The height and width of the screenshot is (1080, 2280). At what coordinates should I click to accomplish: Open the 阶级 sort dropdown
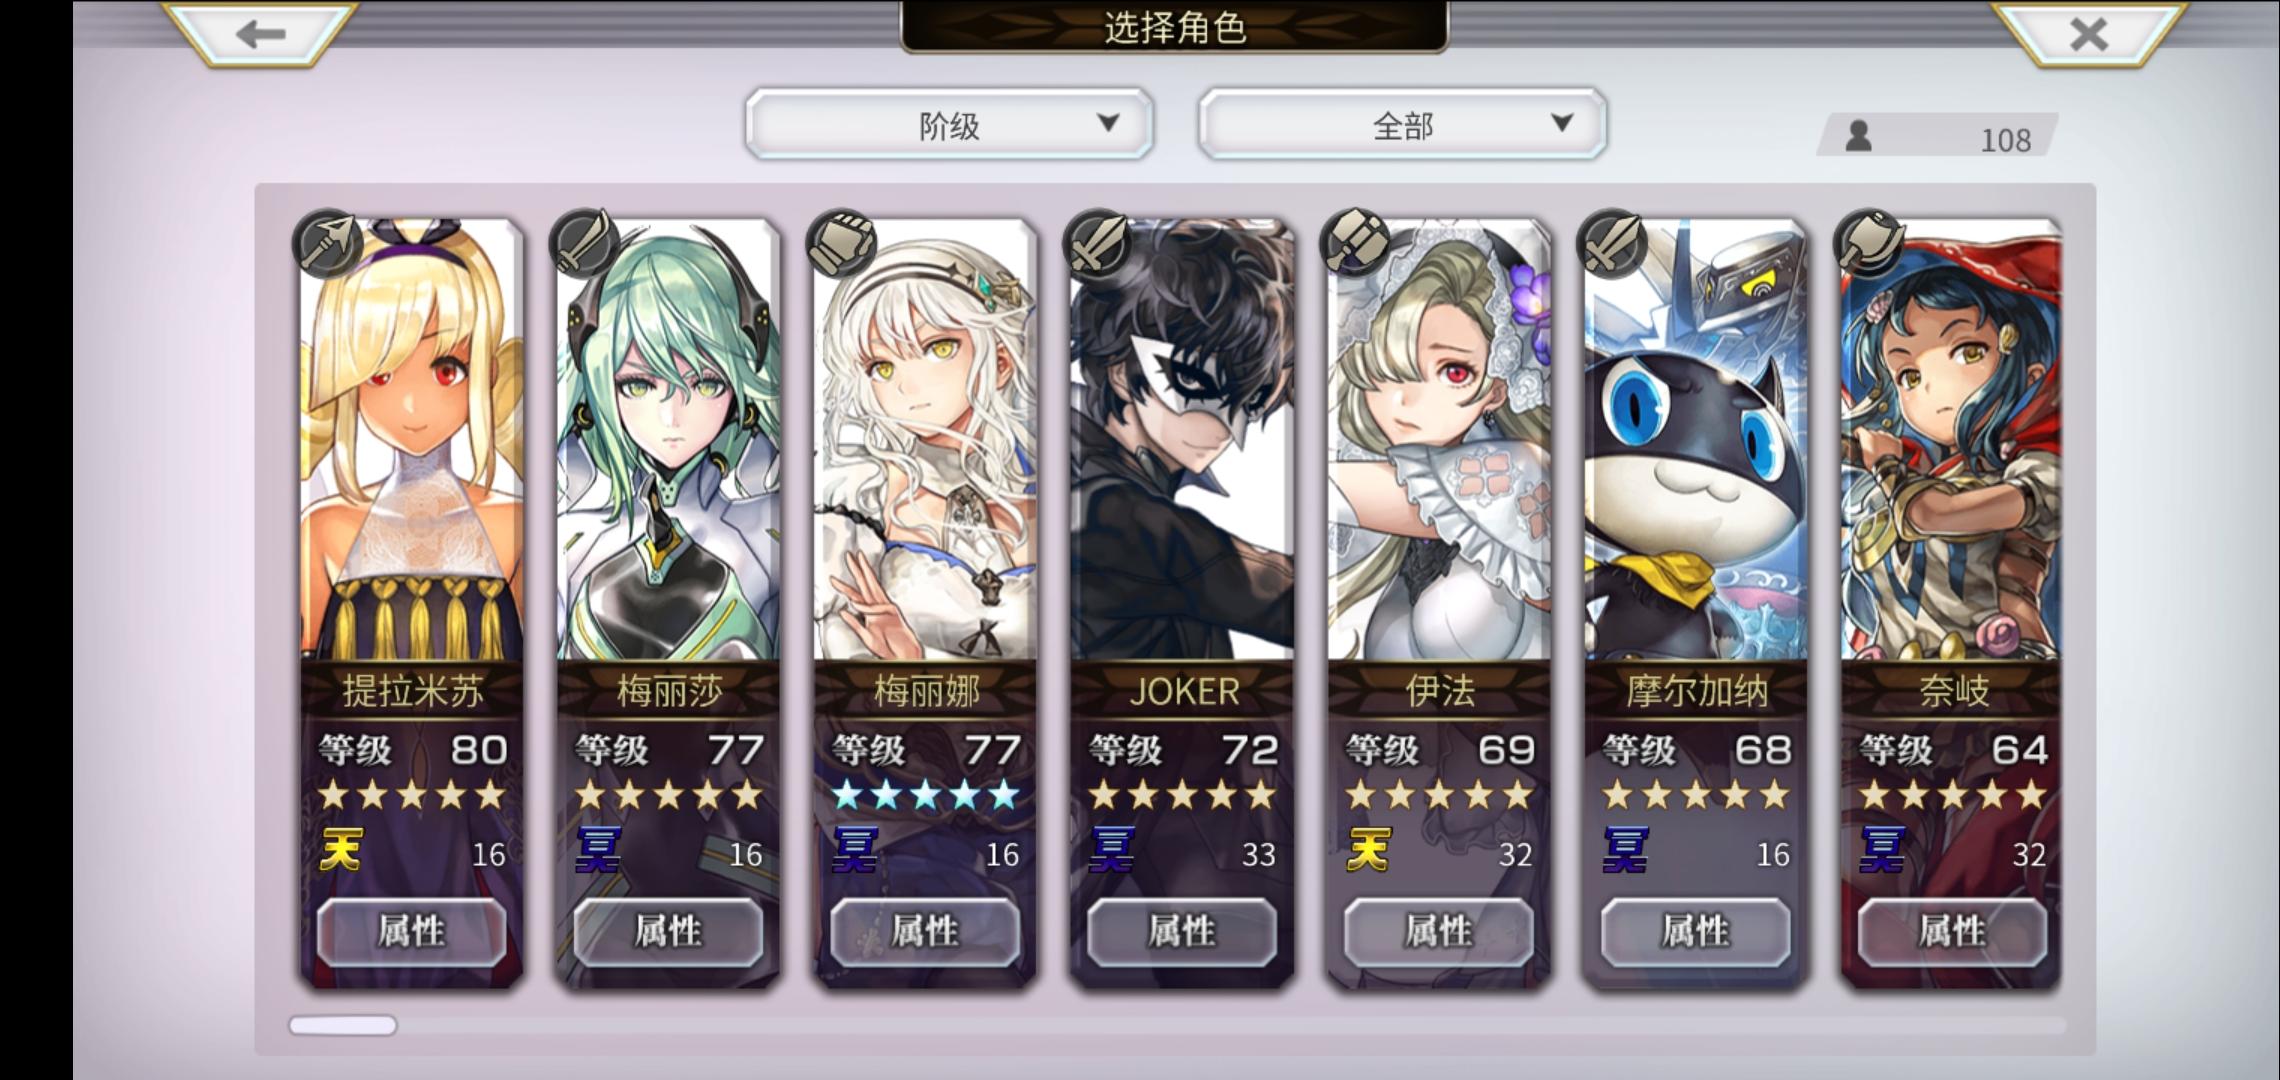(x=949, y=124)
